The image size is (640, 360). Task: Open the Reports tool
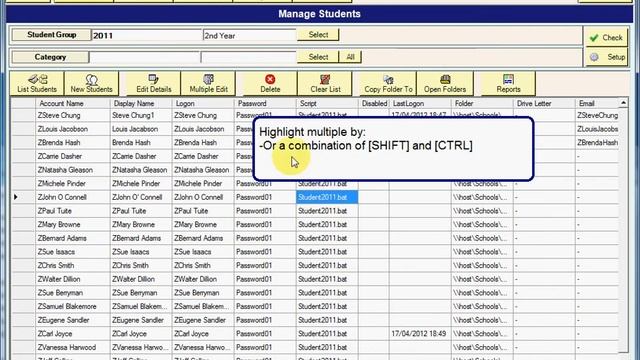(x=508, y=83)
